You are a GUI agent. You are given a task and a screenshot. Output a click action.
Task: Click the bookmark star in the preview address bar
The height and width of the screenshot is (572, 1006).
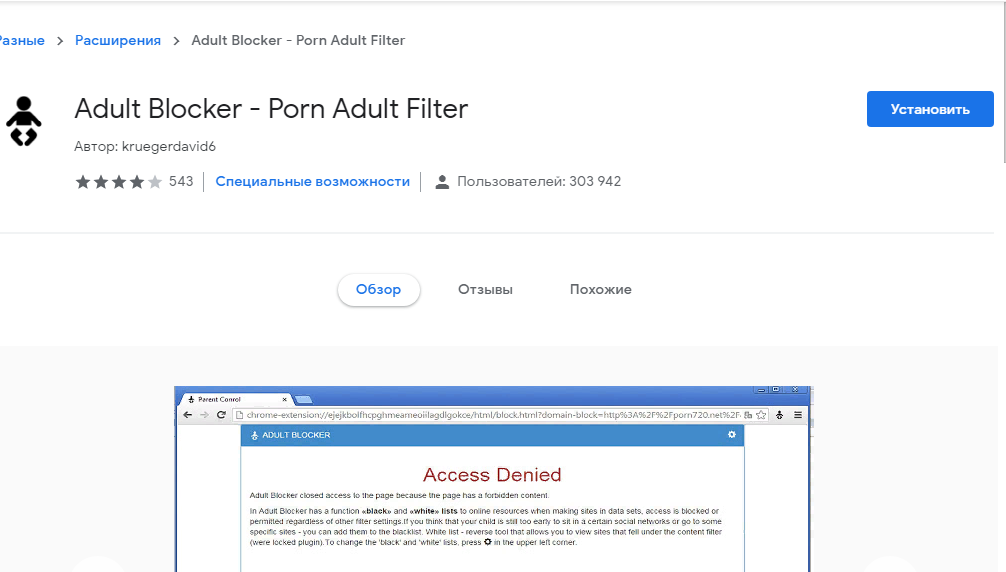(761, 415)
